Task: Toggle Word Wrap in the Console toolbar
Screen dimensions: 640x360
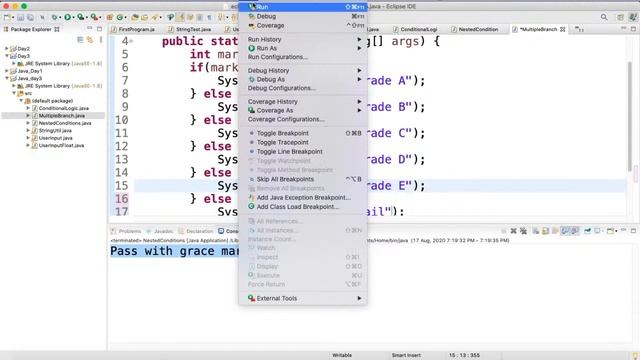Action: coord(555,231)
